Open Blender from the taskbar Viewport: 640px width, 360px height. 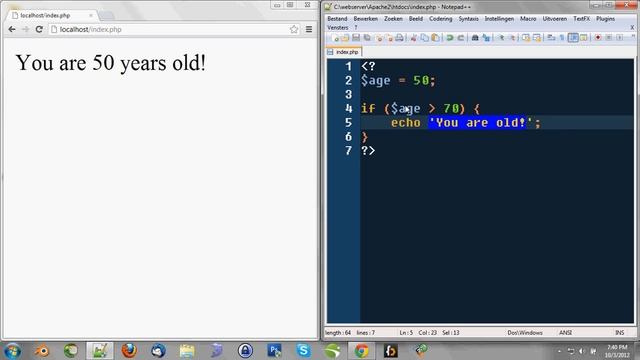pyautogui.click(x=42, y=351)
